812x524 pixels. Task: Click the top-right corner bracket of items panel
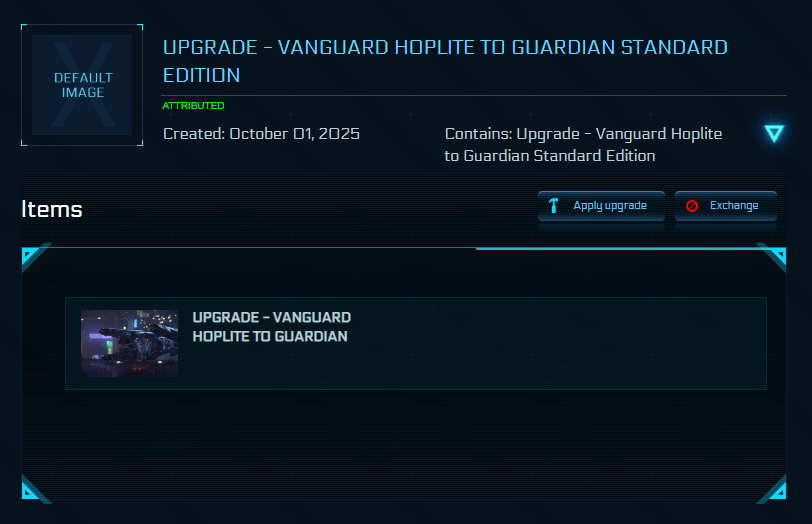pyautogui.click(x=774, y=256)
